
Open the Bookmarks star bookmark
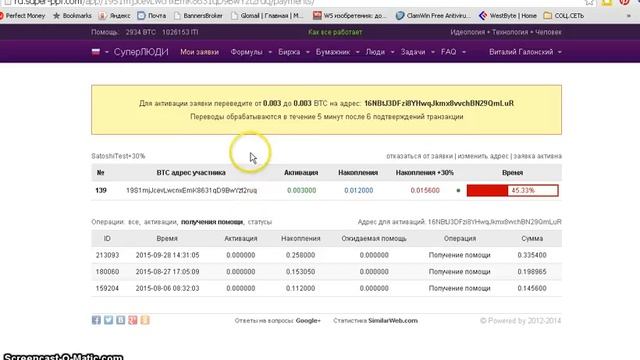pyautogui.click(x=72, y=16)
